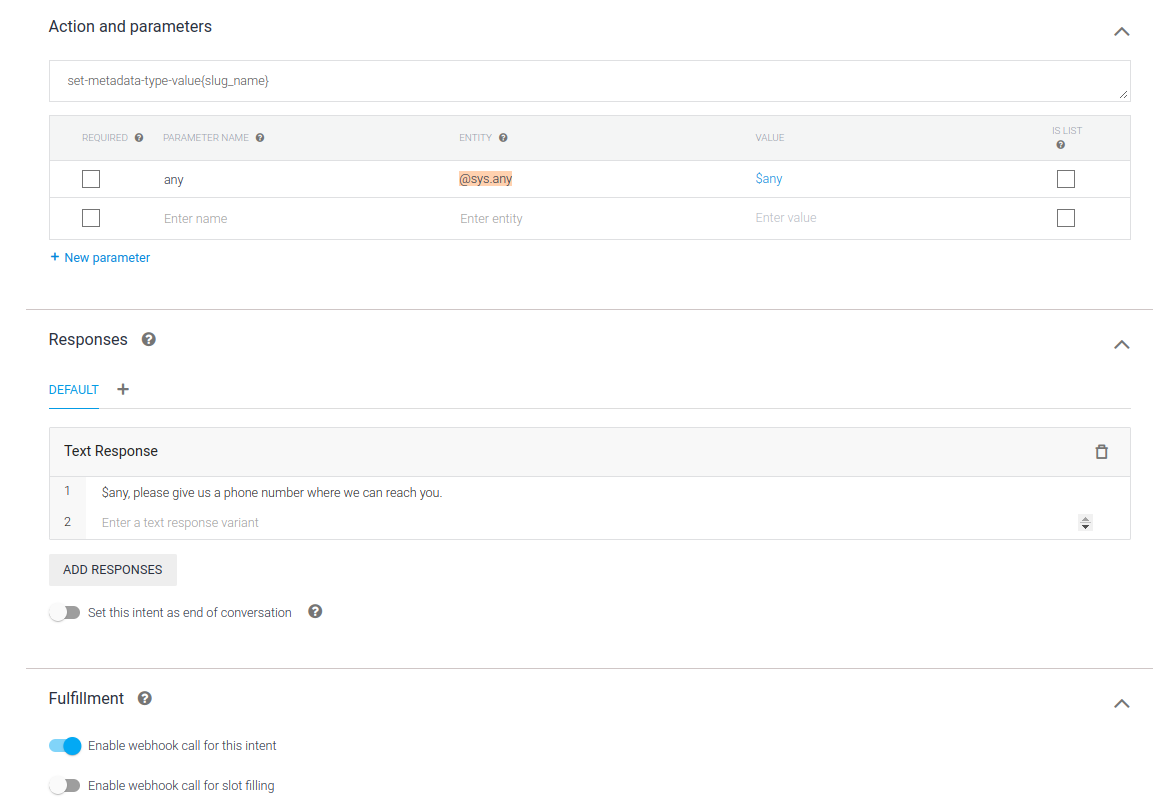This screenshot has height=811, width=1157.
Task: Click help icon next to PARAMETER NAME
Action: 260,138
